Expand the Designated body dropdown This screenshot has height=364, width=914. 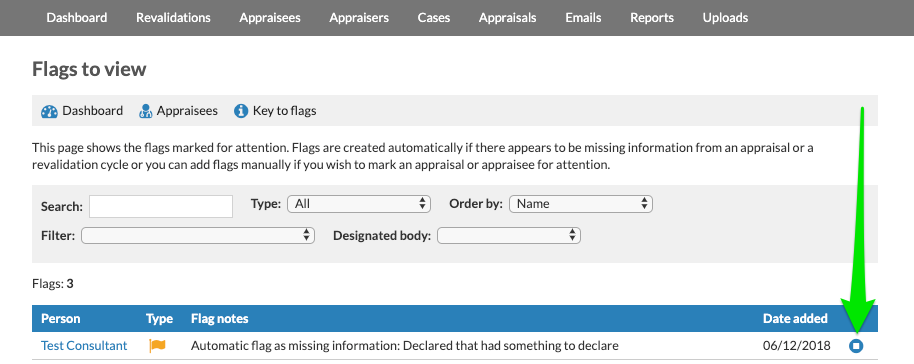pyautogui.click(x=509, y=236)
